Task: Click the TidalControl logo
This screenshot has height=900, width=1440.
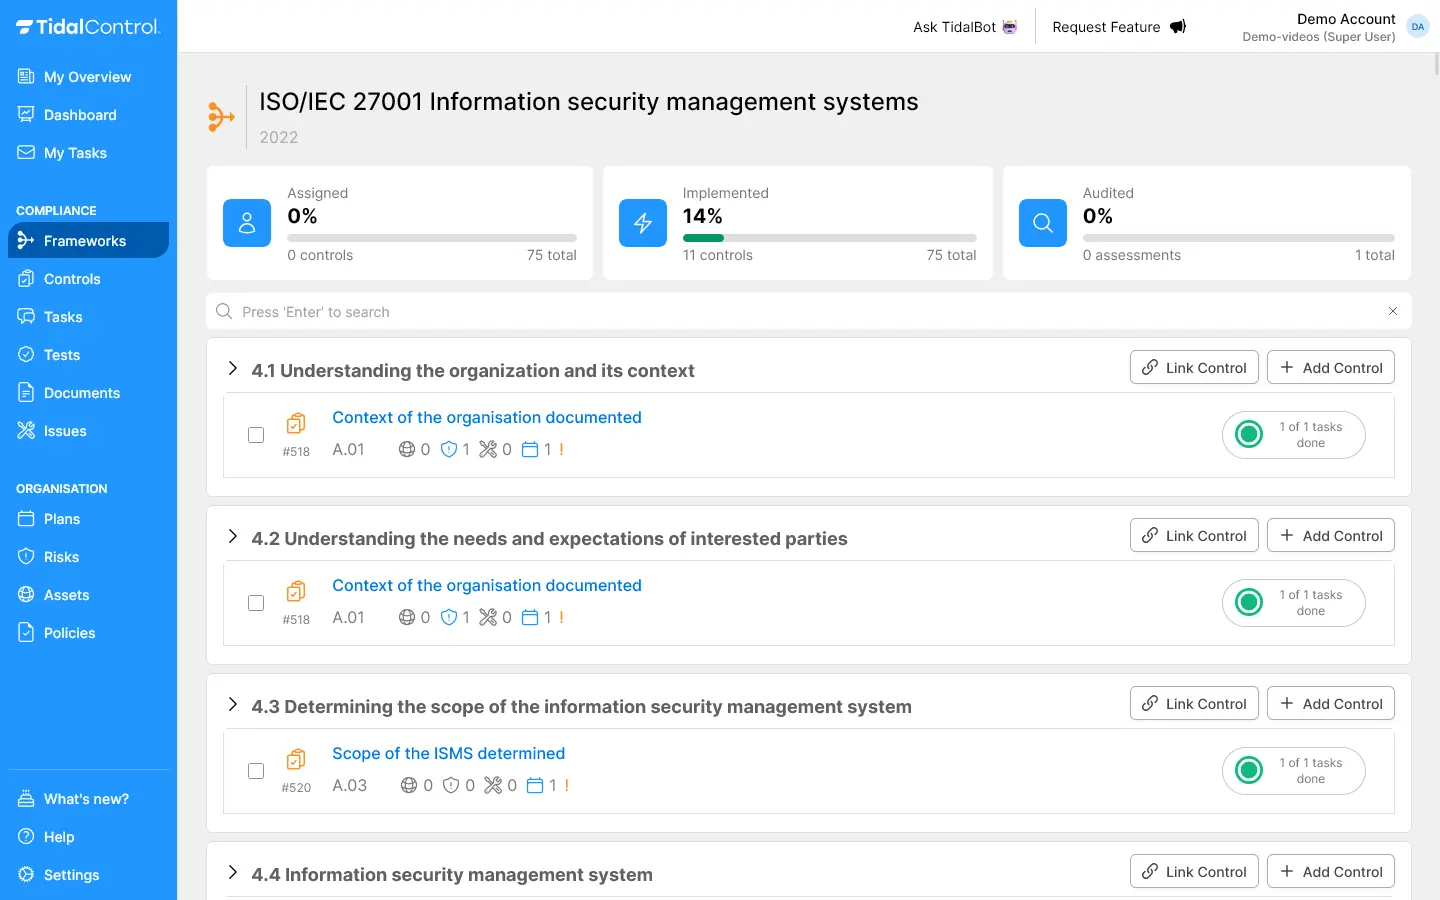Action: [88, 27]
